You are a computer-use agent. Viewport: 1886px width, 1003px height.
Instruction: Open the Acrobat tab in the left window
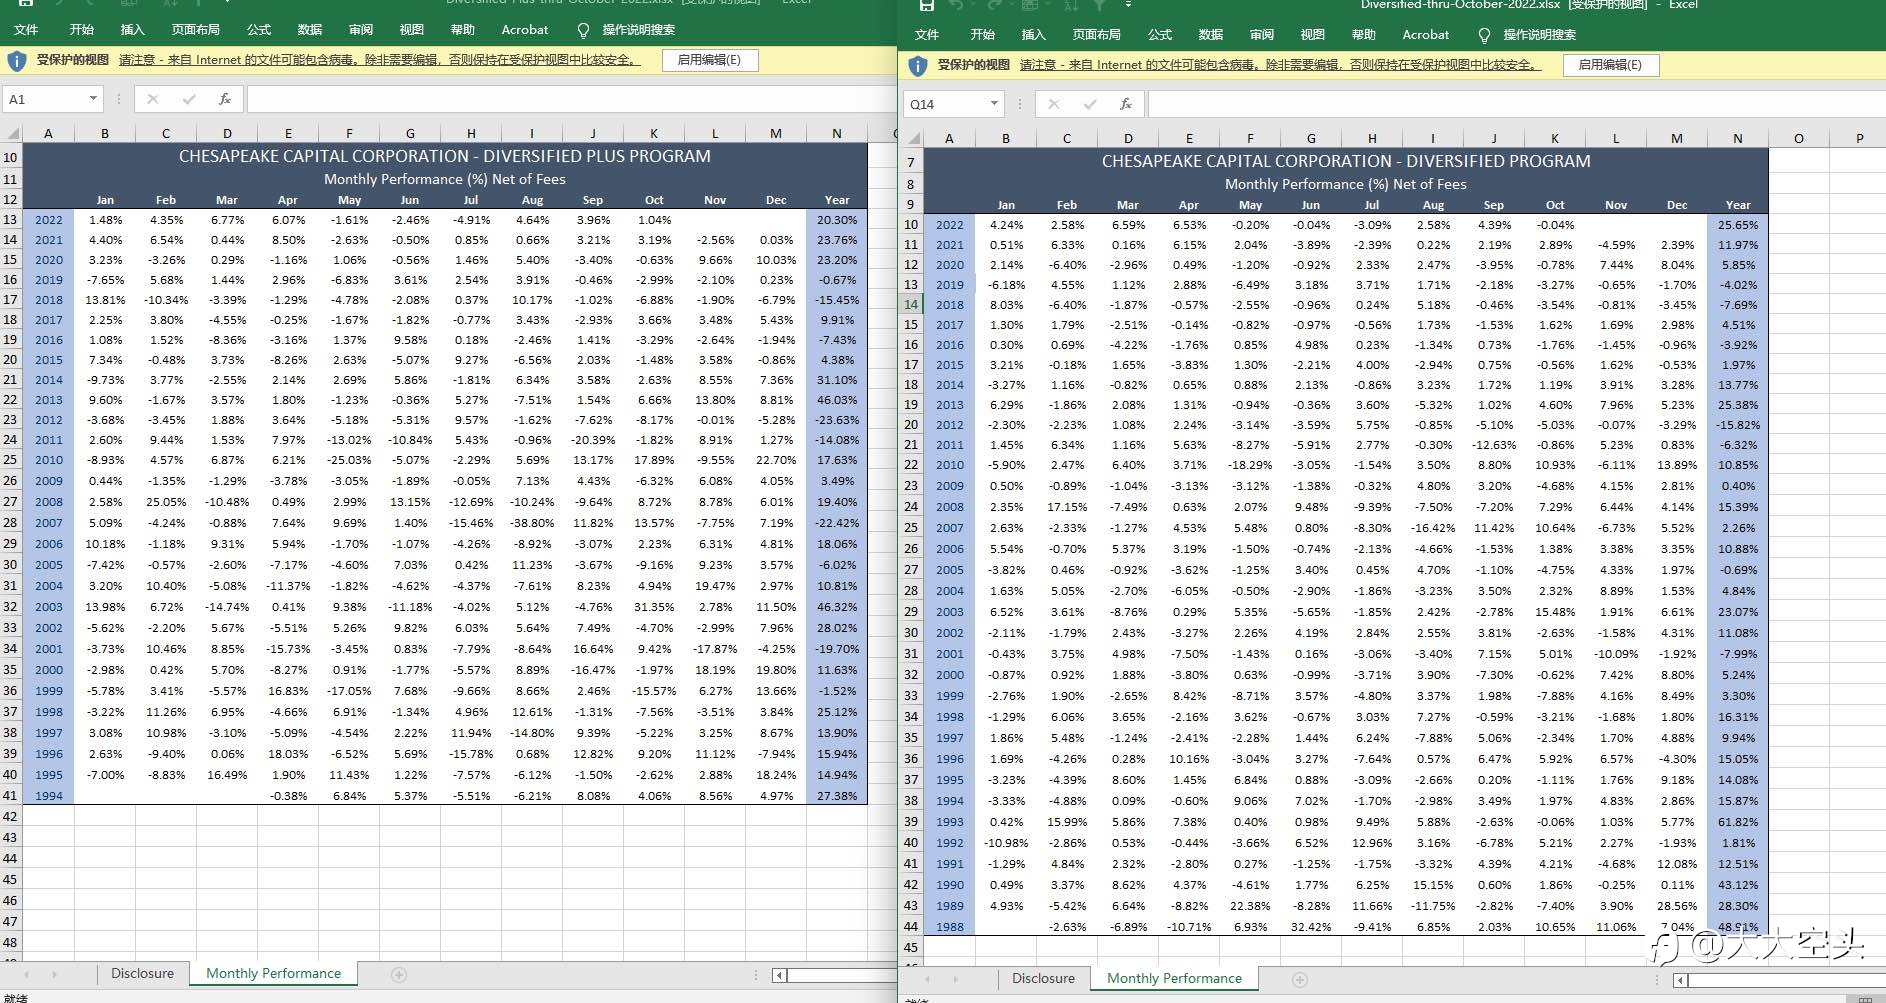tap(525, 30)
